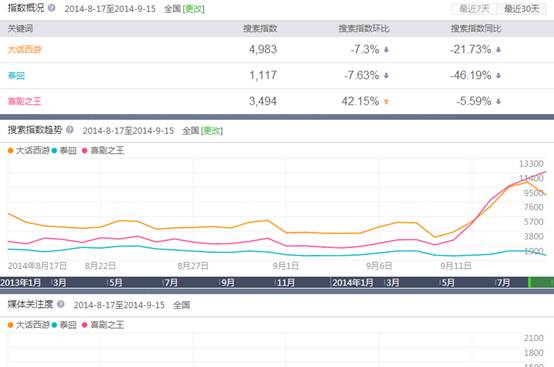
Task: Select 最近30天 time range
Action: (521, 9)
